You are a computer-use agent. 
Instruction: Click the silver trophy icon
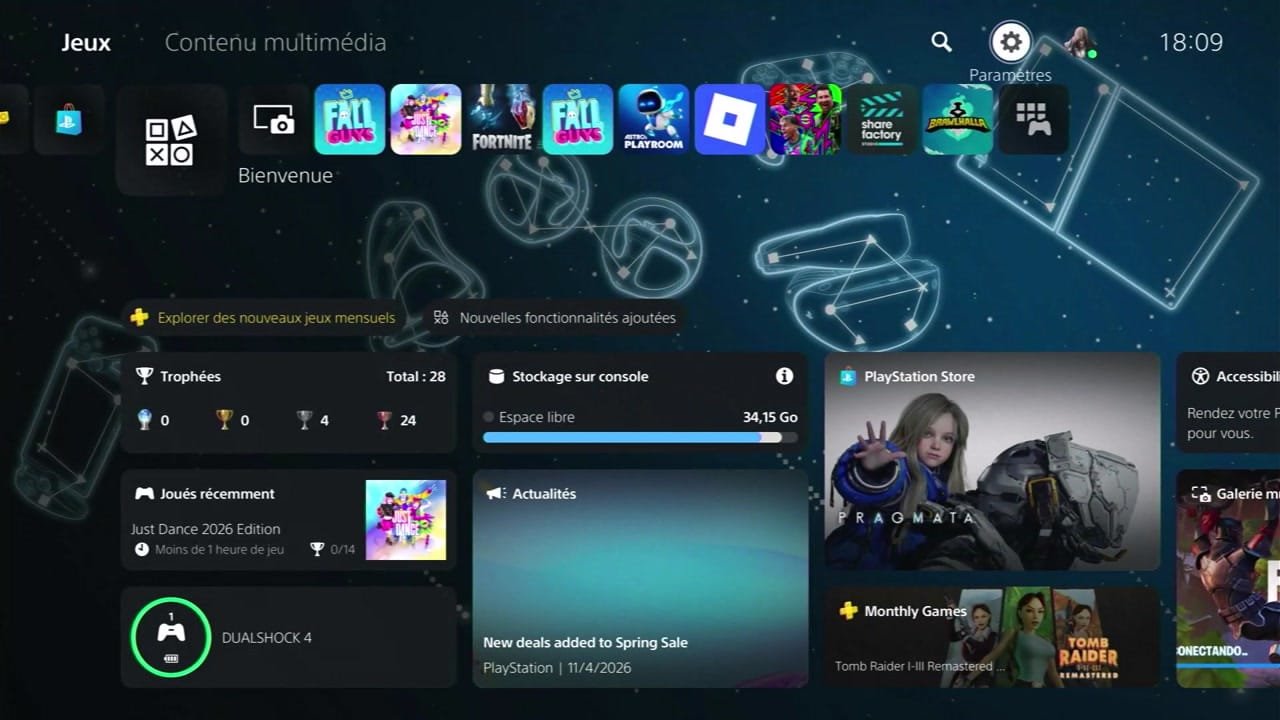tap(305, 420)
